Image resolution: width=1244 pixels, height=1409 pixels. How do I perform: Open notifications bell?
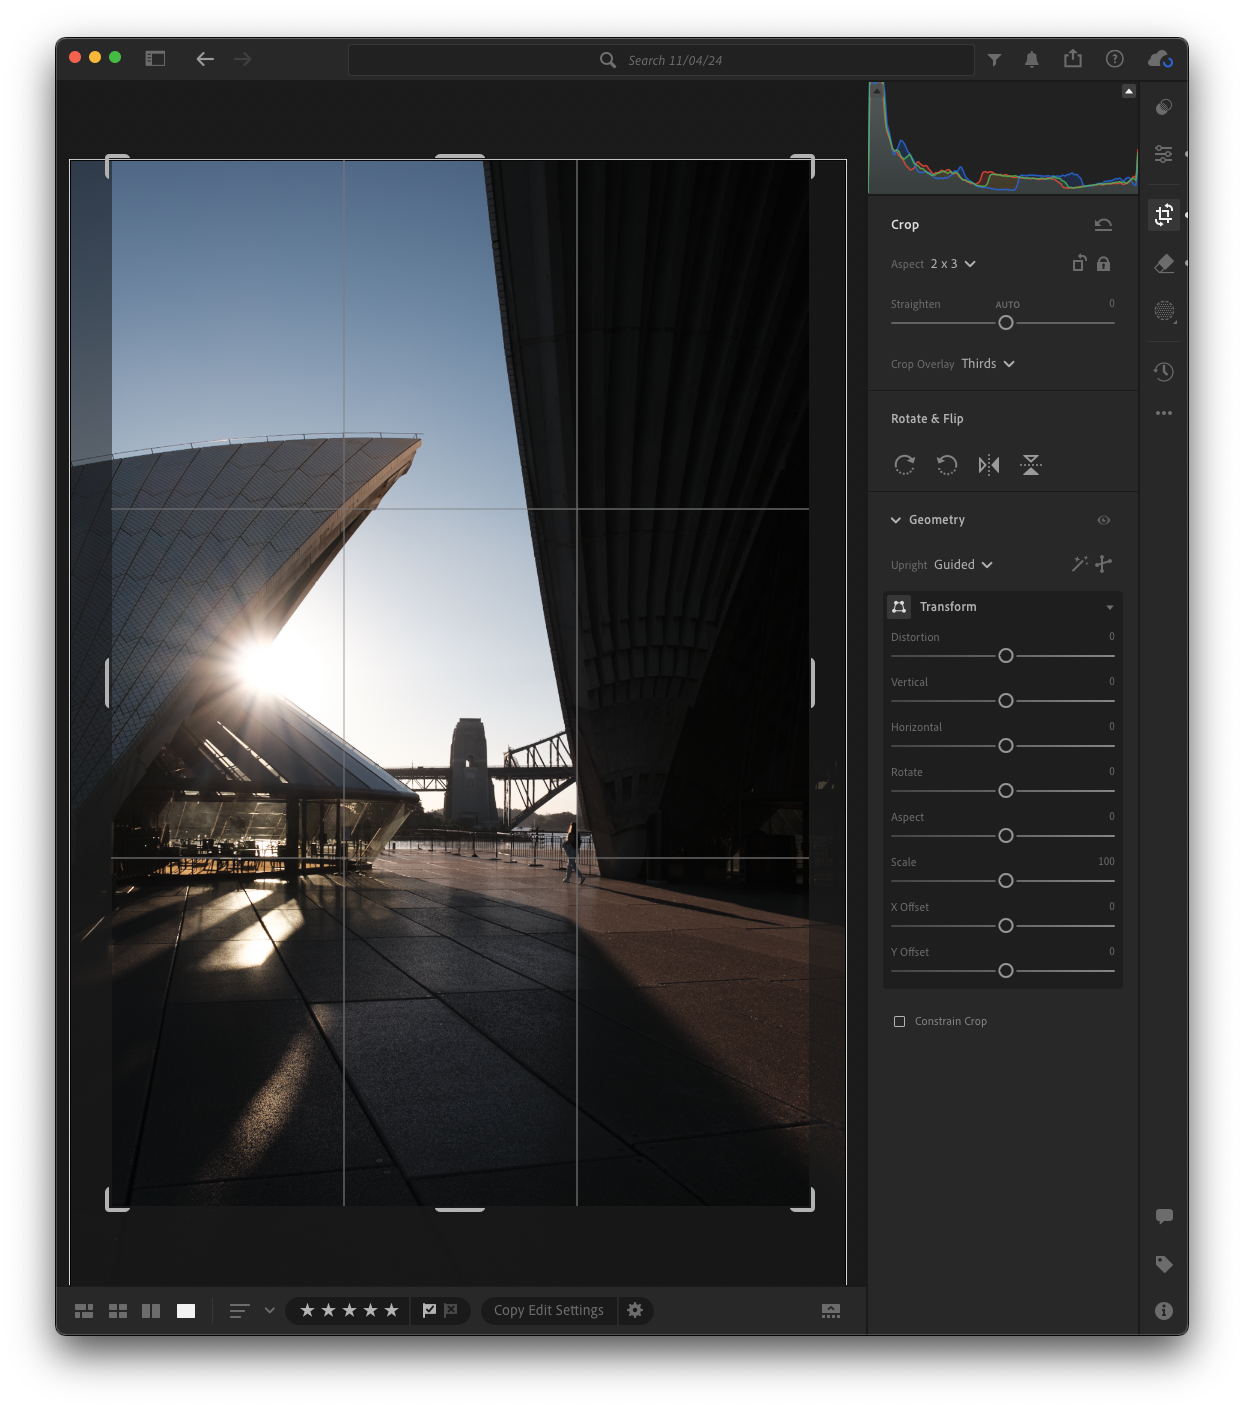coord(1032,60)
